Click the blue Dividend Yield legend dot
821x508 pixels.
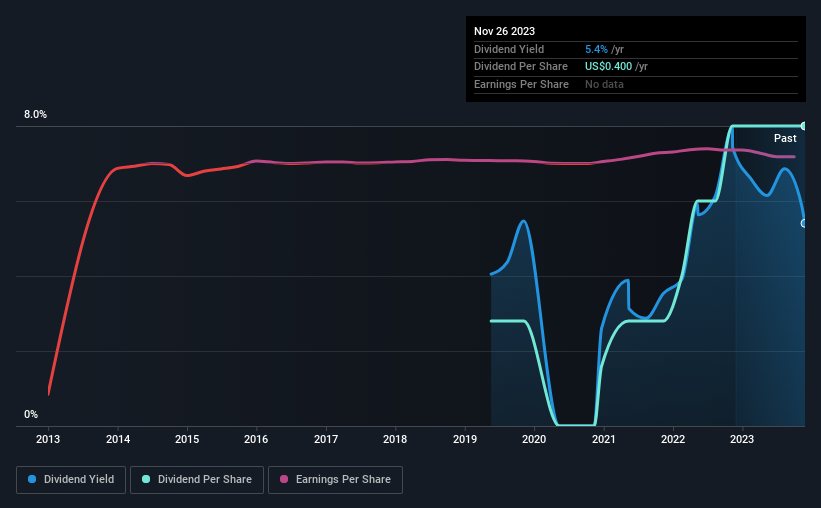tap(32, 479)
